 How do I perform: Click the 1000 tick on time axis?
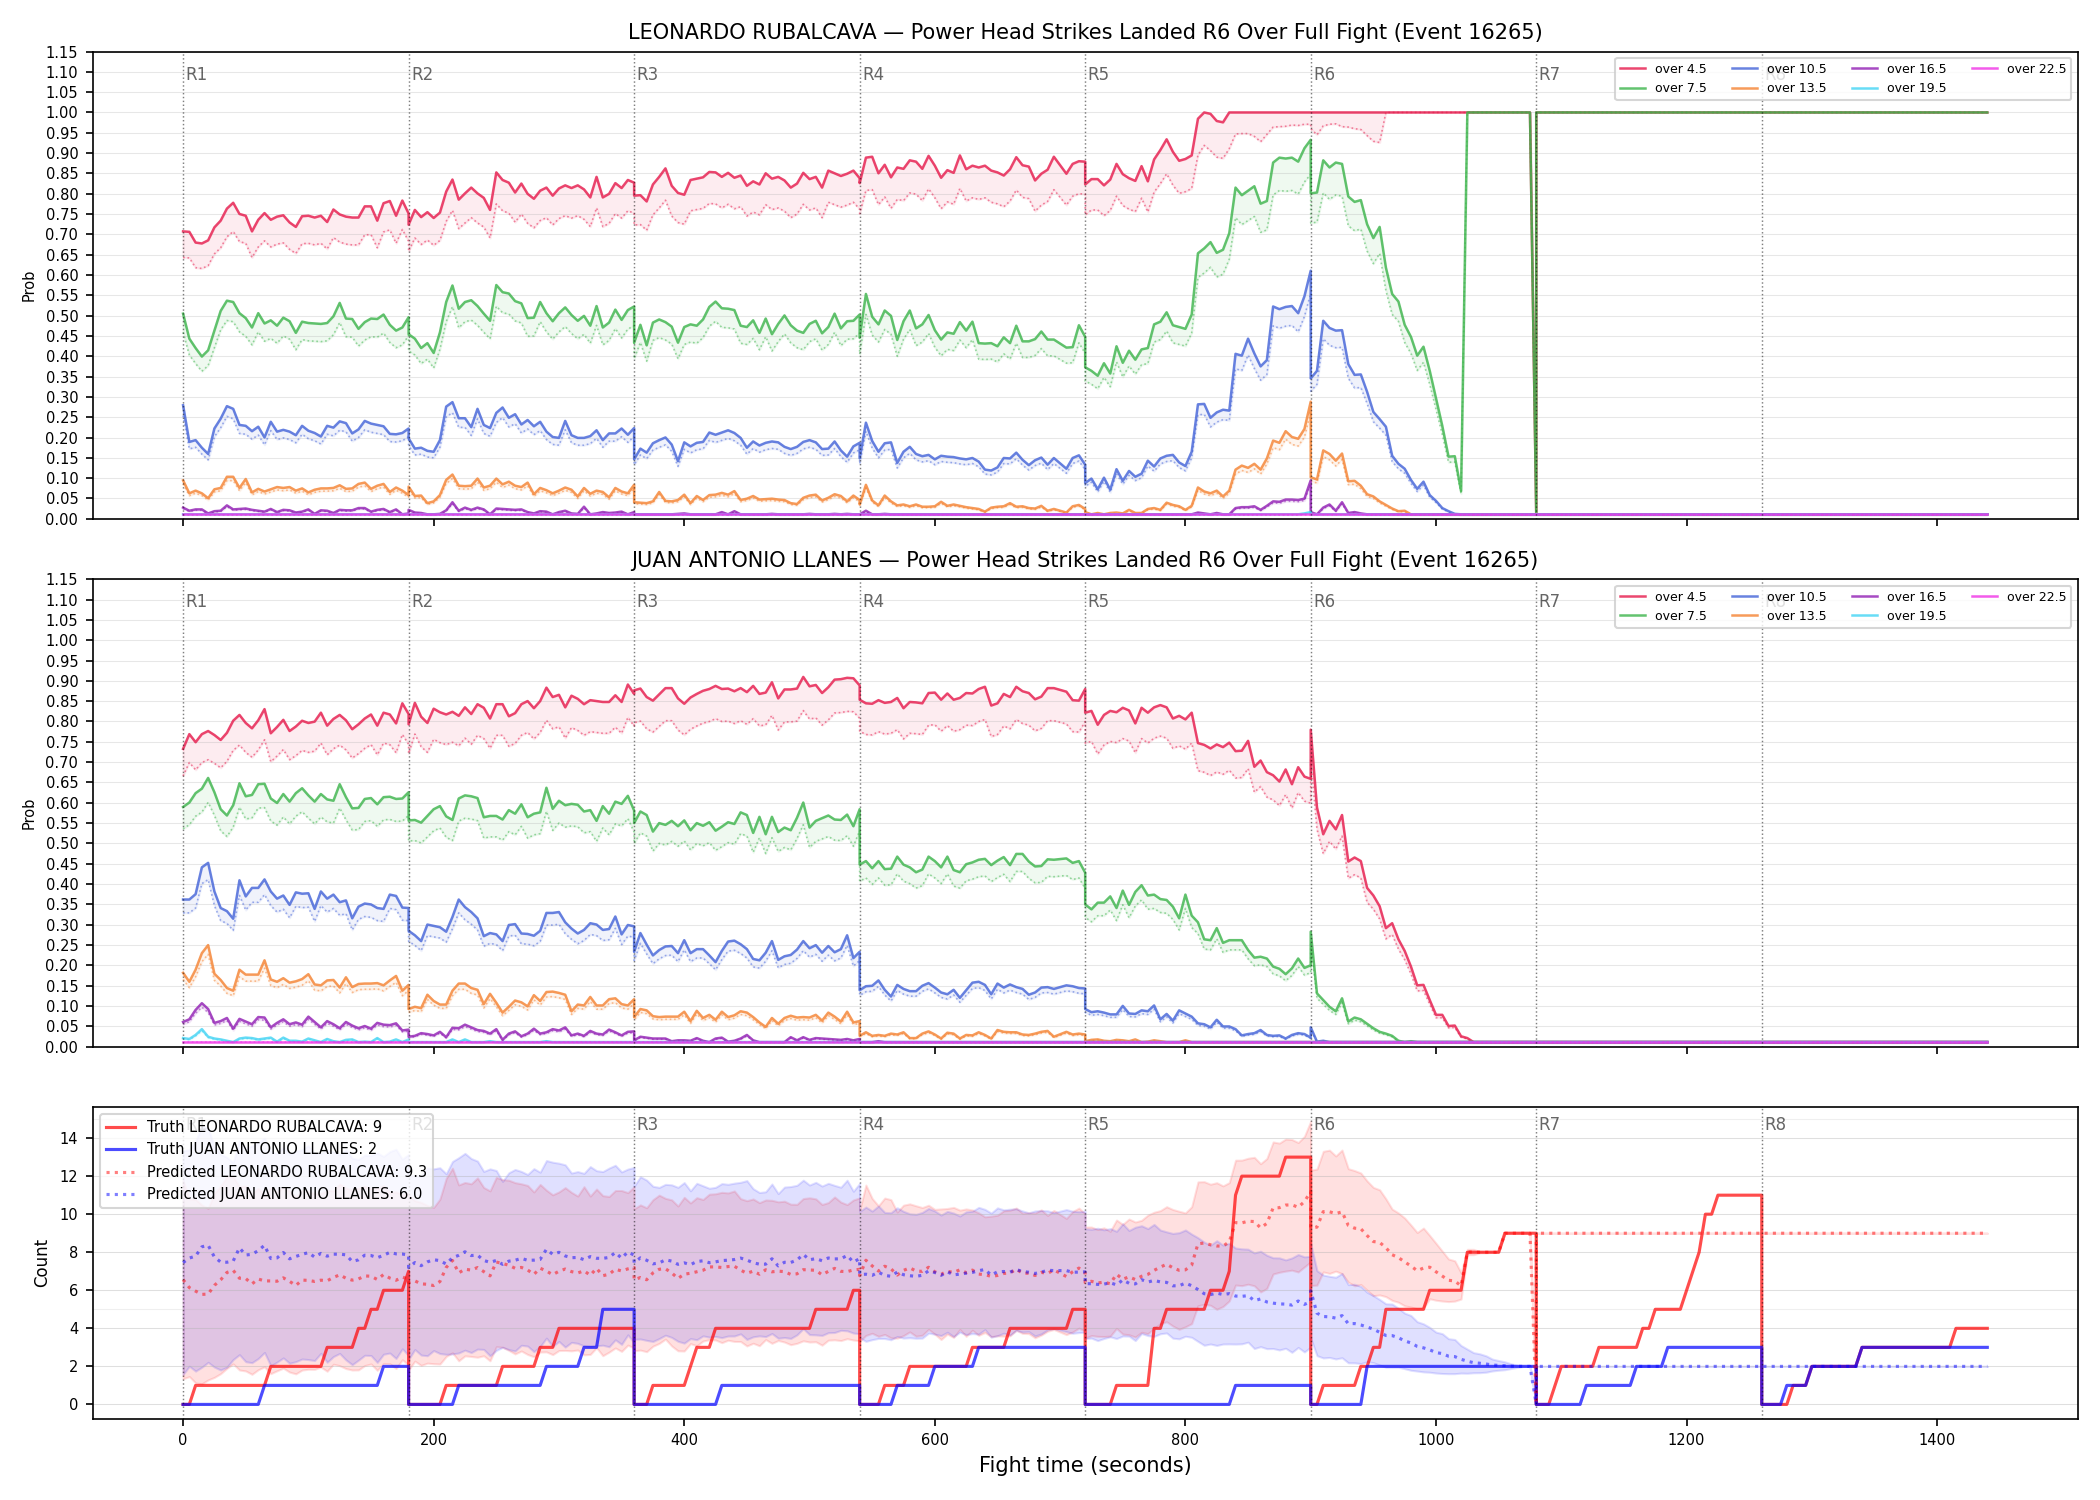click(1436, 1440)
